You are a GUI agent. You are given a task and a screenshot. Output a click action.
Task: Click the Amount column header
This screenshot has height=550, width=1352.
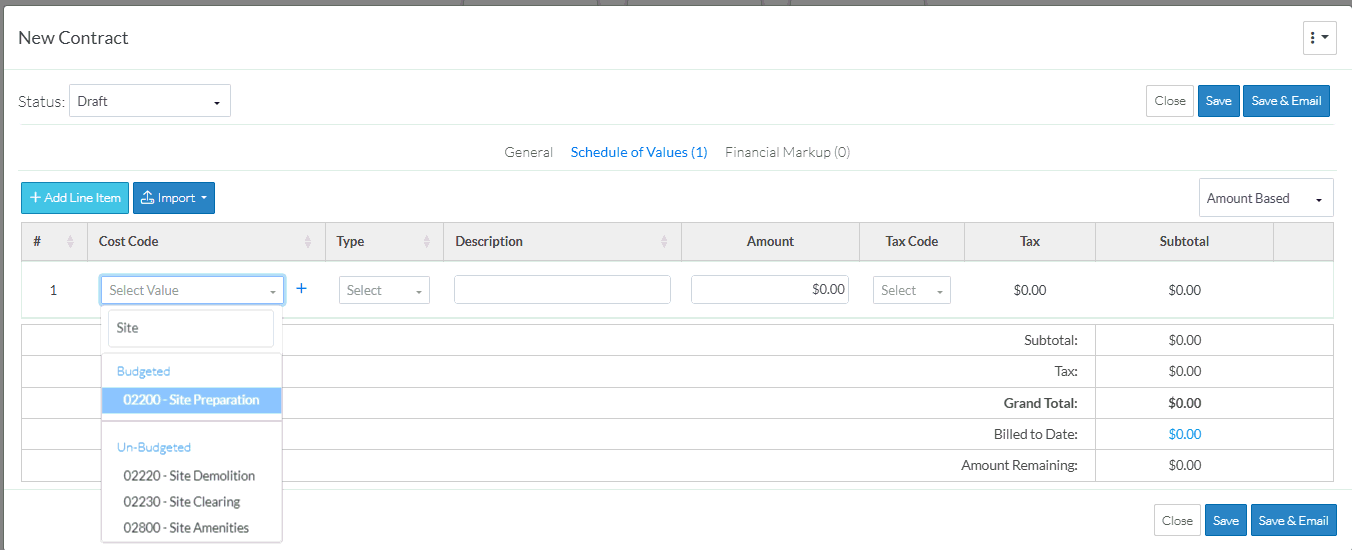pos(770,242)
